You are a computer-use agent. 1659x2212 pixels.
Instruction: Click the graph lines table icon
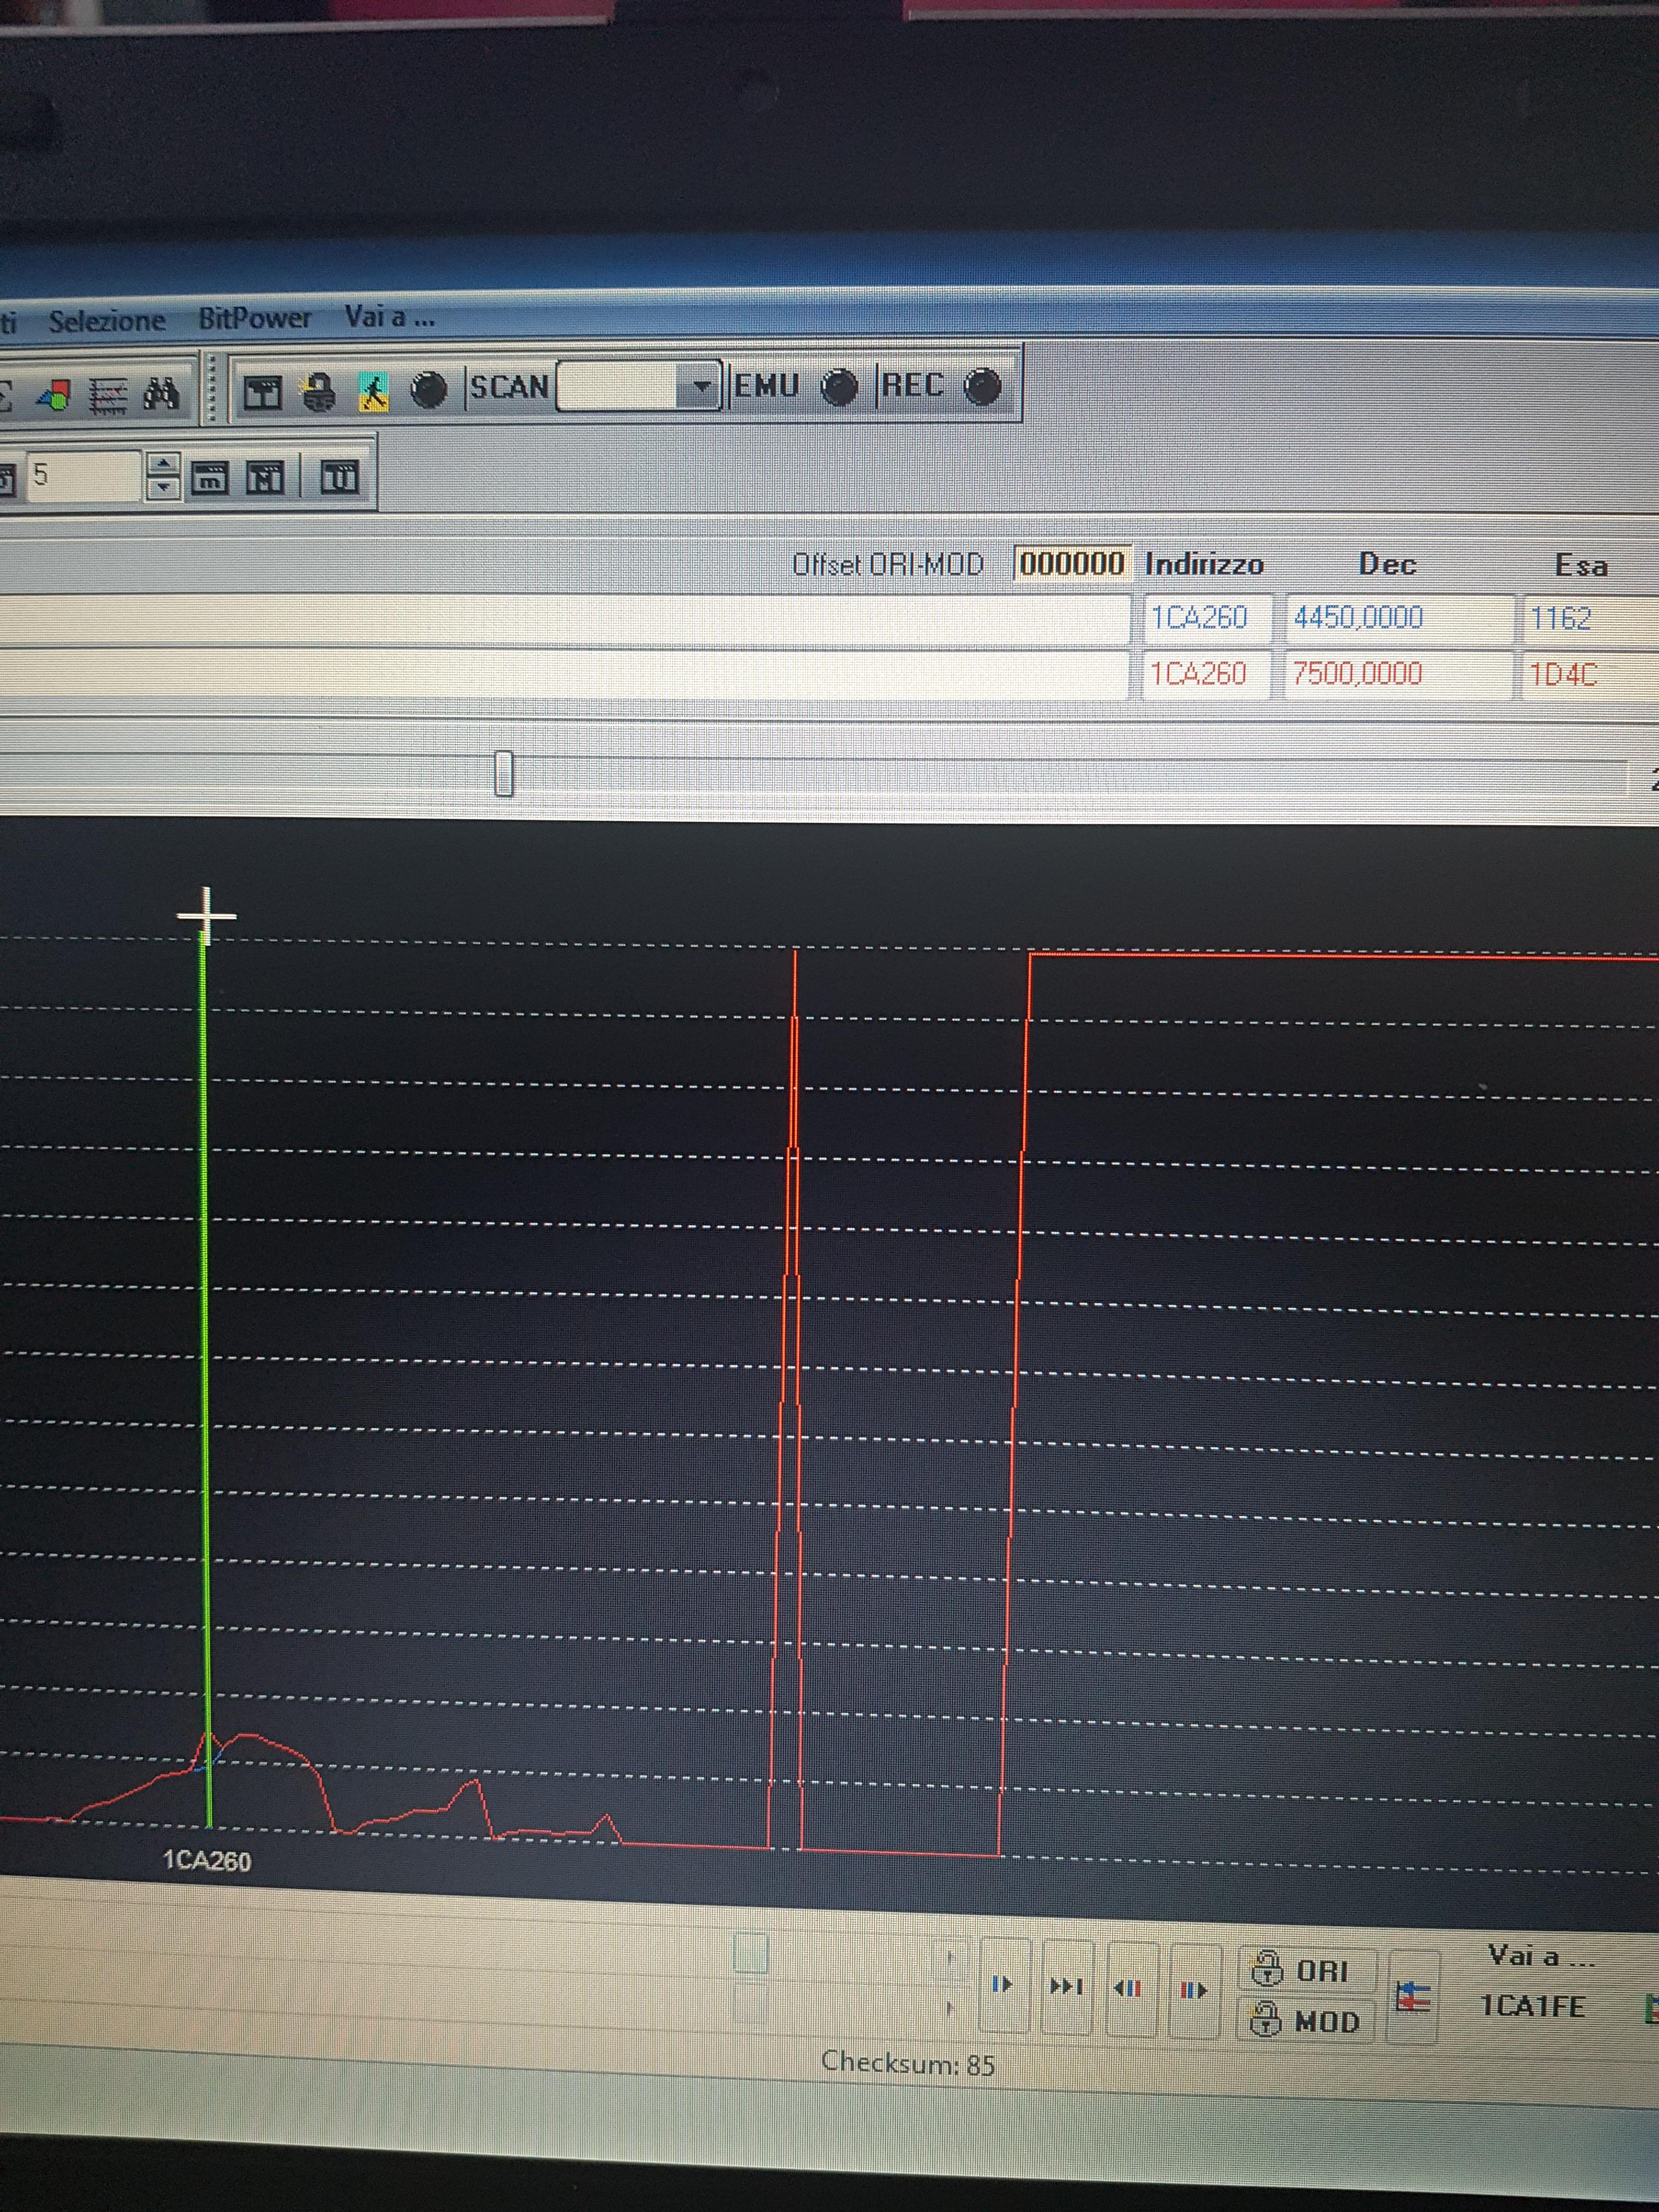point(108,396)
